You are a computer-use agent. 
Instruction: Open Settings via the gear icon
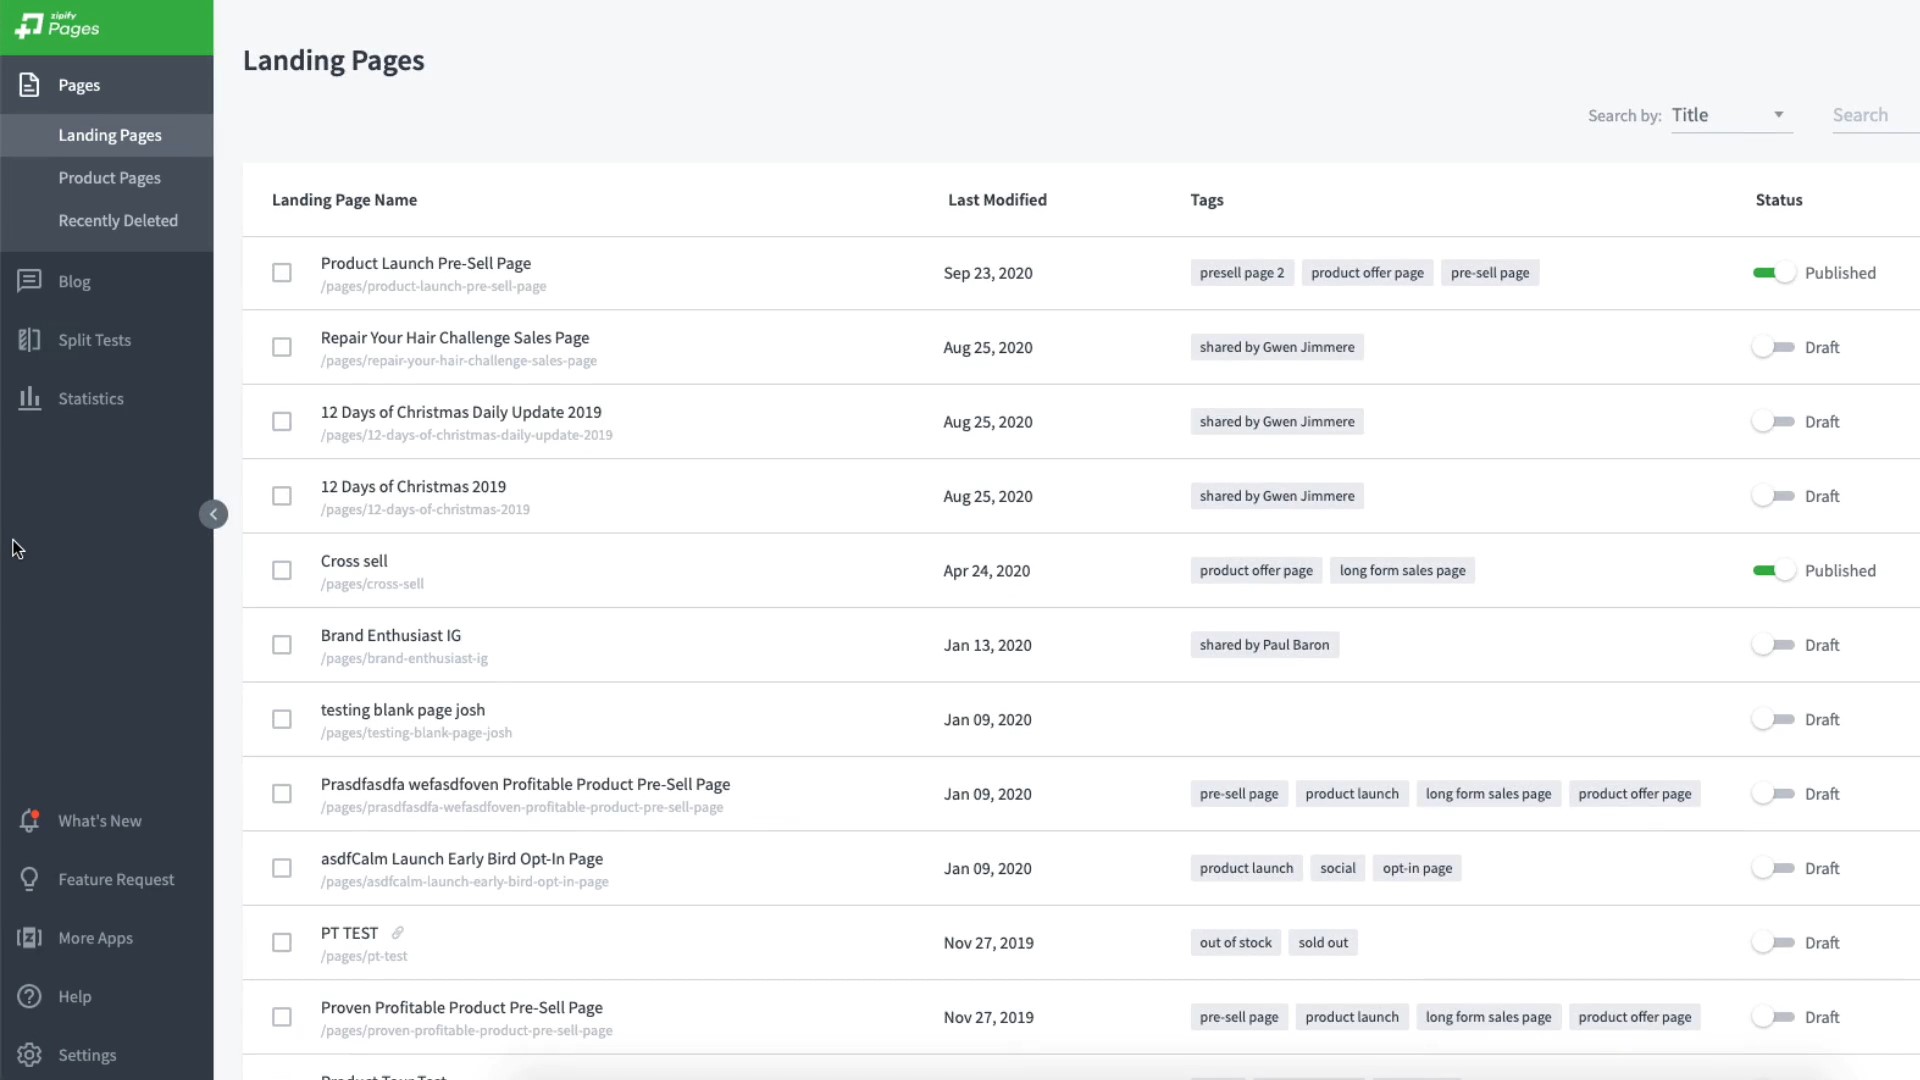coord(29,1054)
